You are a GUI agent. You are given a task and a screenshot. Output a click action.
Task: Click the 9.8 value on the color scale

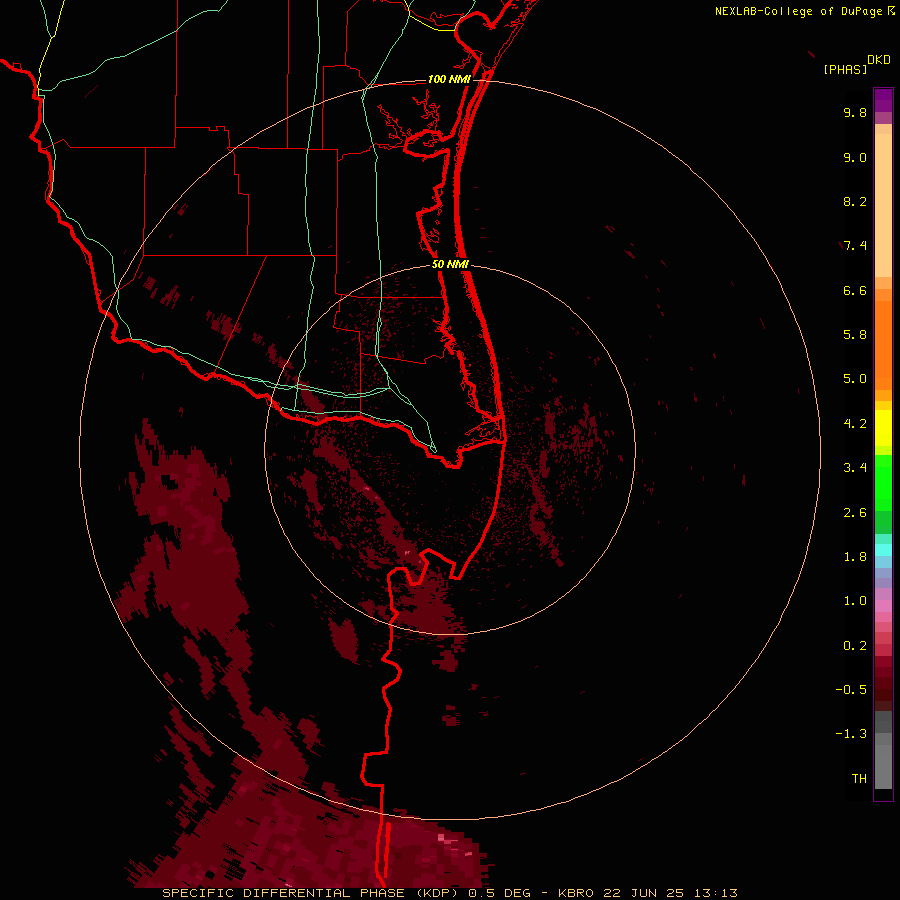pyautogui.click(x=855, y=112)
